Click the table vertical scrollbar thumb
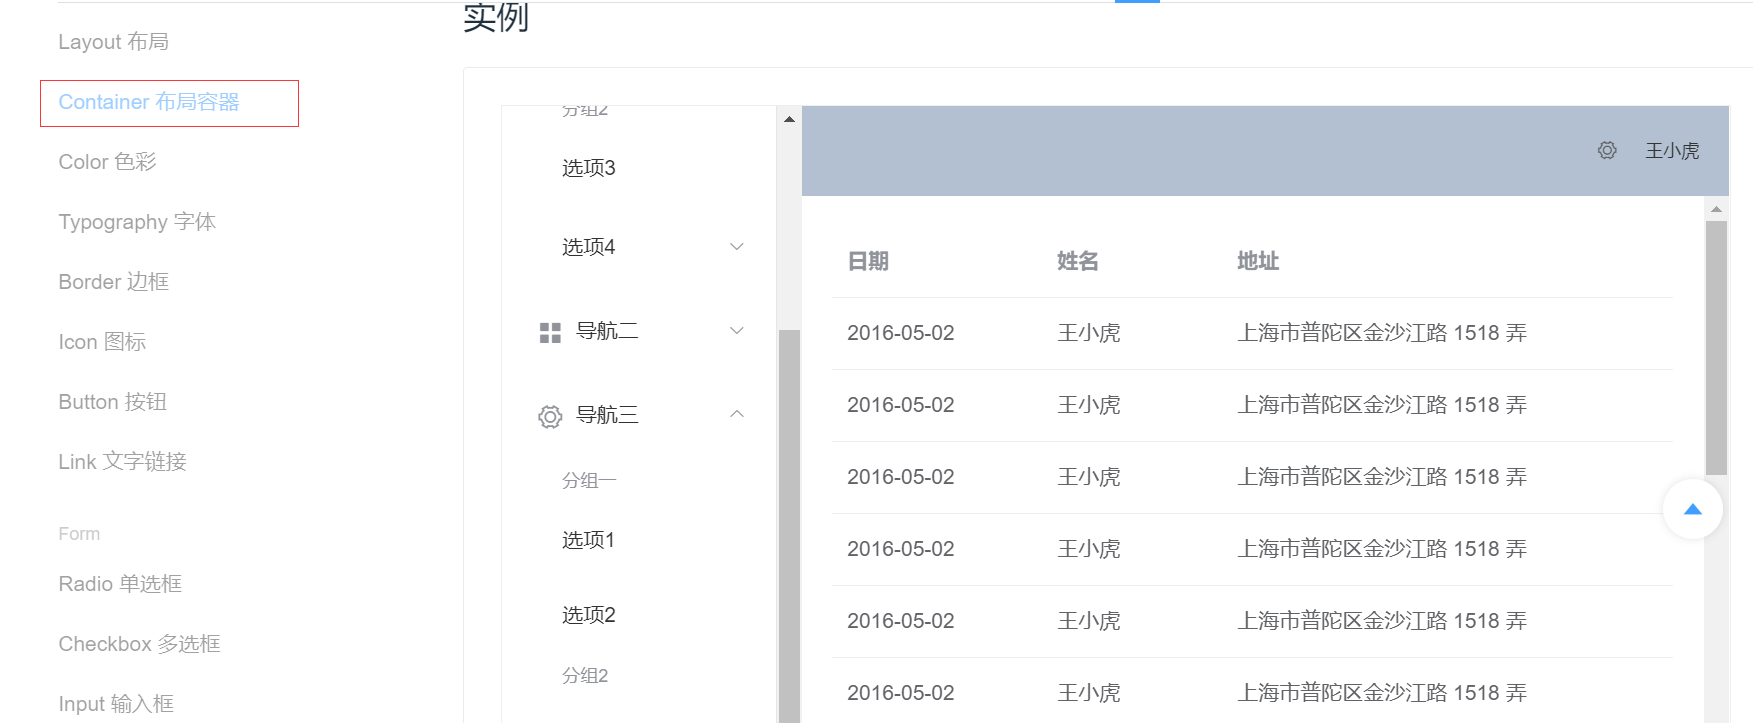 coord(1716,348)
